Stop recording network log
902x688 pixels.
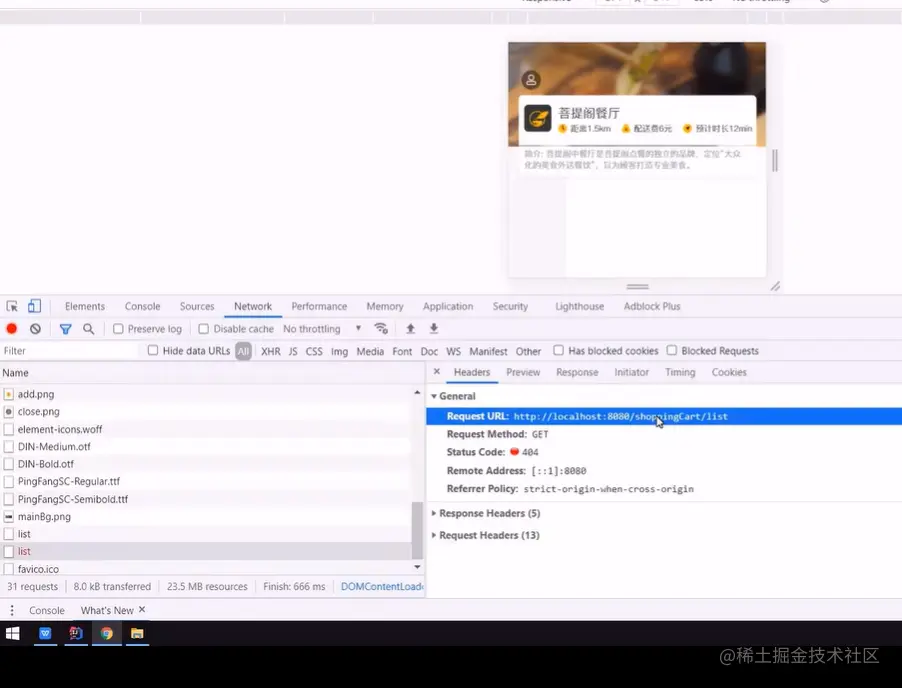click(12, 328)
